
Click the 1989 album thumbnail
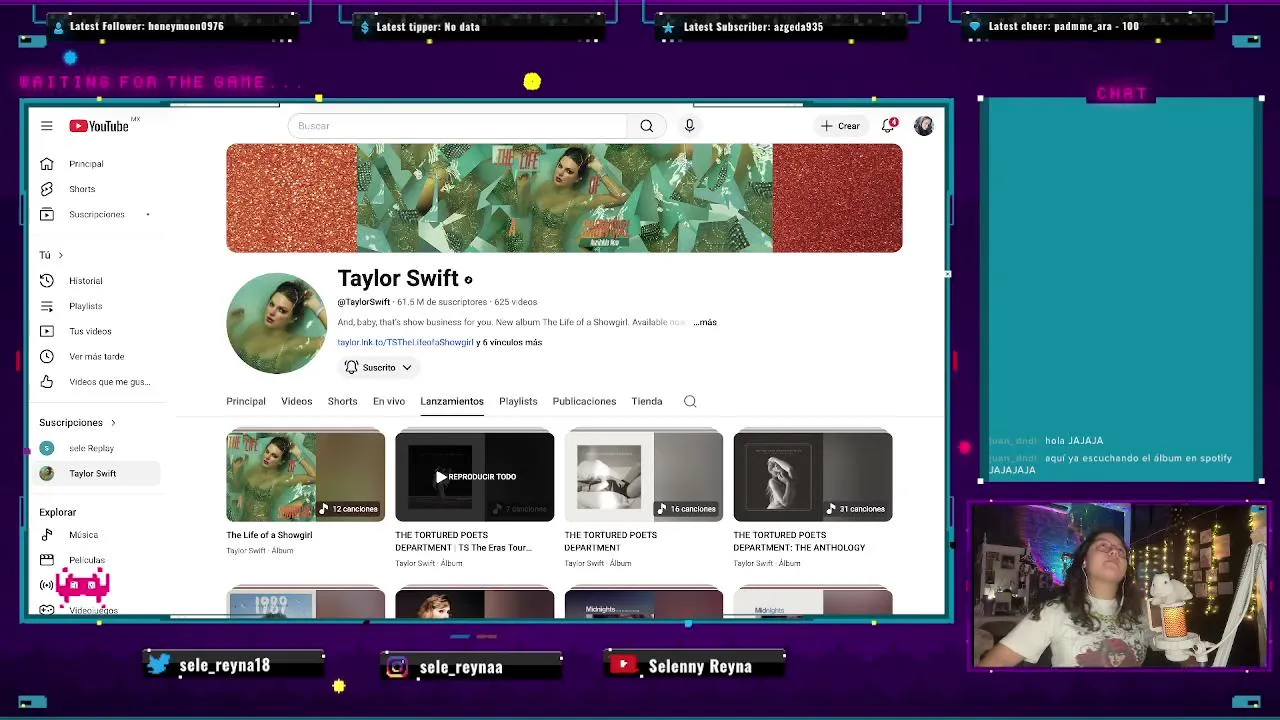[305, 604]
